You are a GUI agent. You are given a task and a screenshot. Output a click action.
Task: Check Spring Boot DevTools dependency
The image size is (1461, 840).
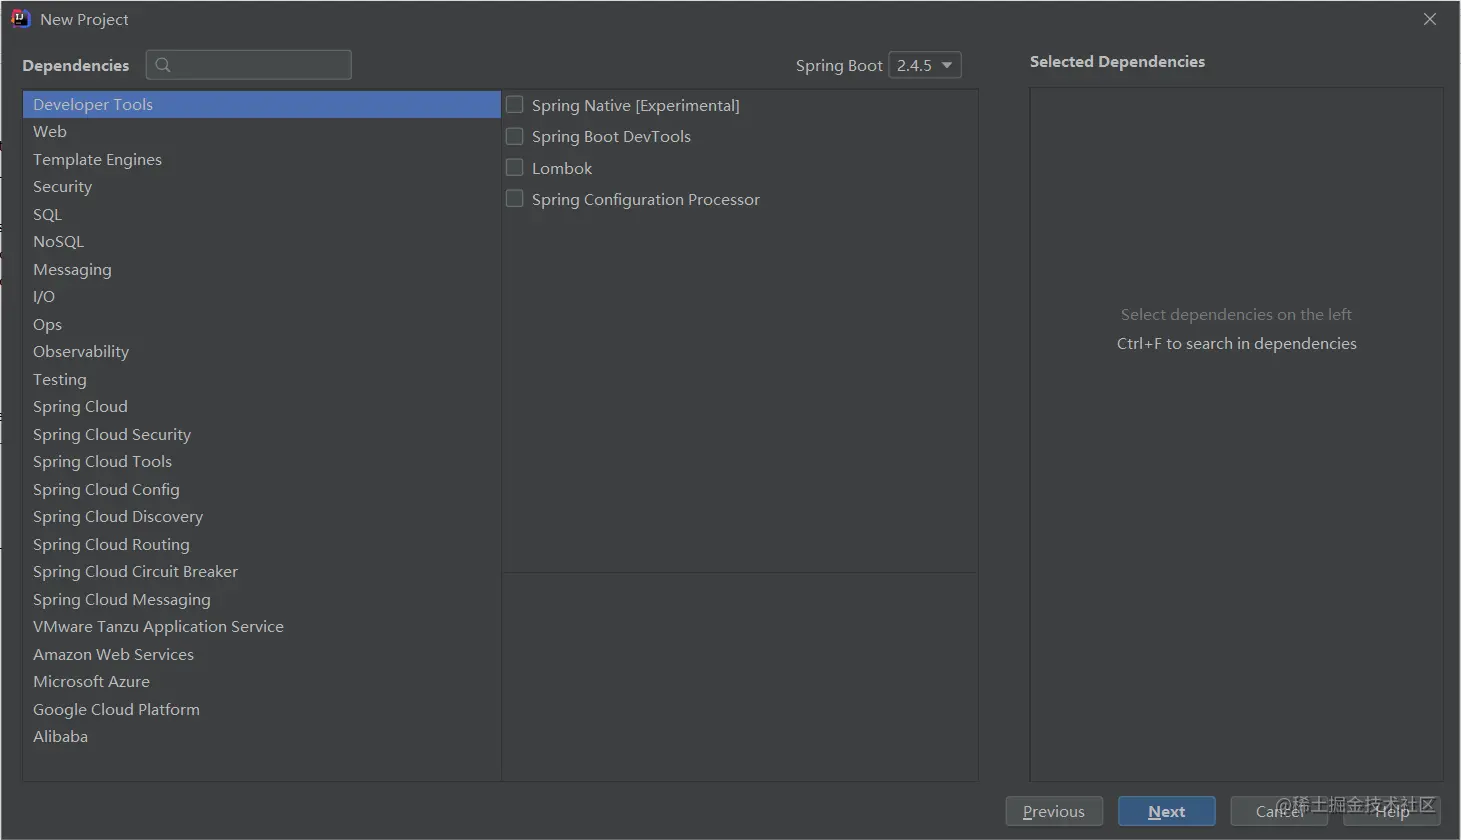coord(515,136)
